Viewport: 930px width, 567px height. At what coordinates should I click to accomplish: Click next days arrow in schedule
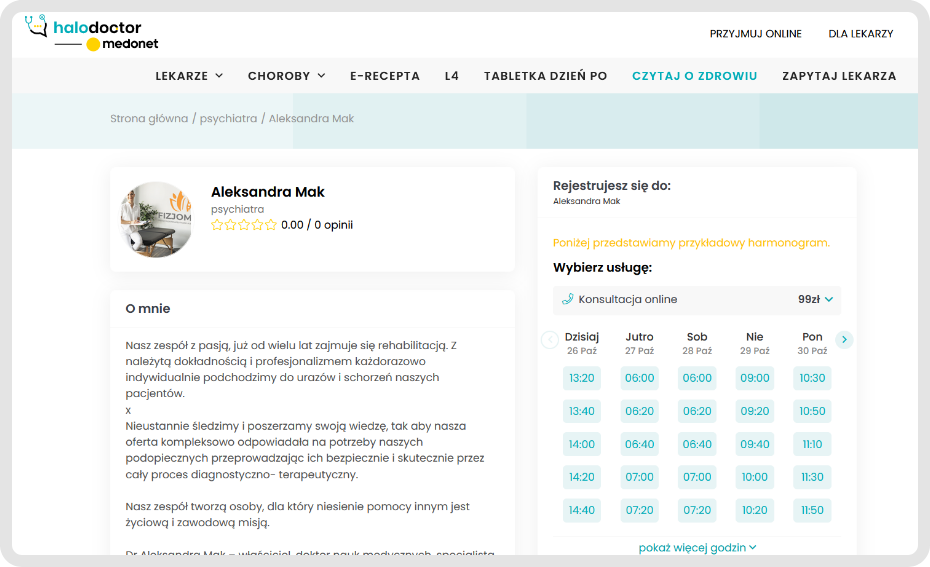click(844, 340)
